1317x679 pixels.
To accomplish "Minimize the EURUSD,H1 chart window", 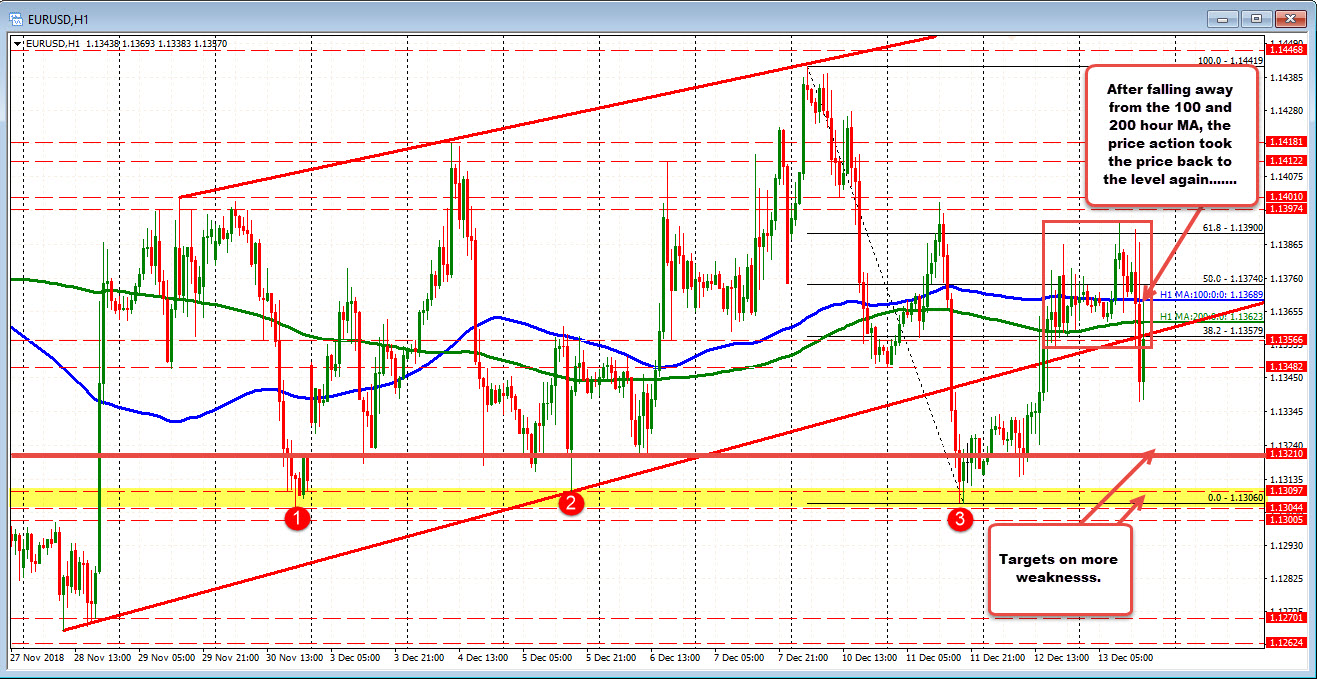I will point(1225,18).
